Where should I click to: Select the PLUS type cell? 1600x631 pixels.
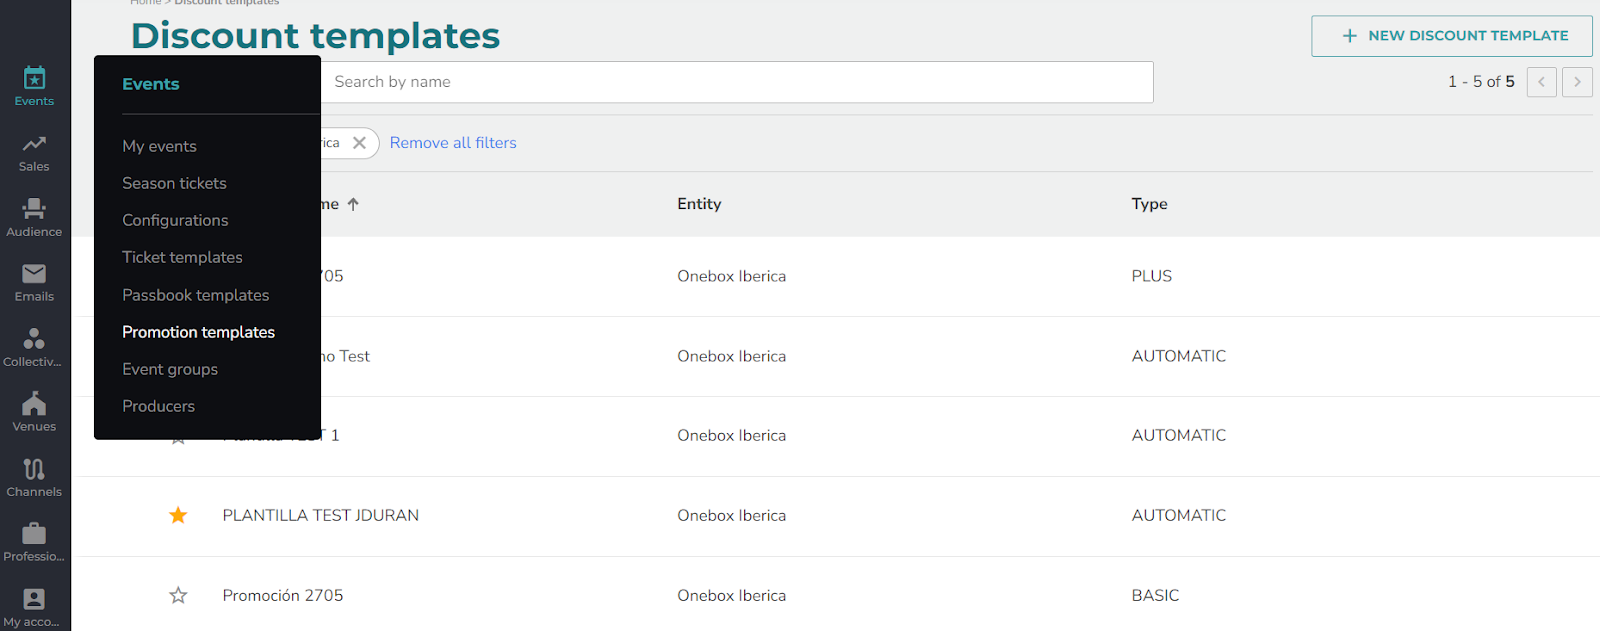click(1152, 276)
